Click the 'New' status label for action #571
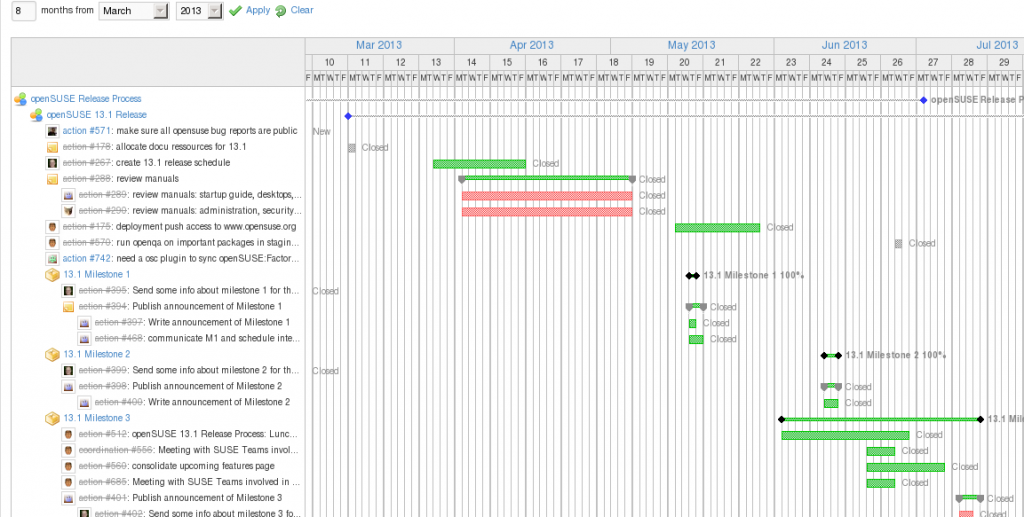This screenshot has width=1024, height=517. 321,131
